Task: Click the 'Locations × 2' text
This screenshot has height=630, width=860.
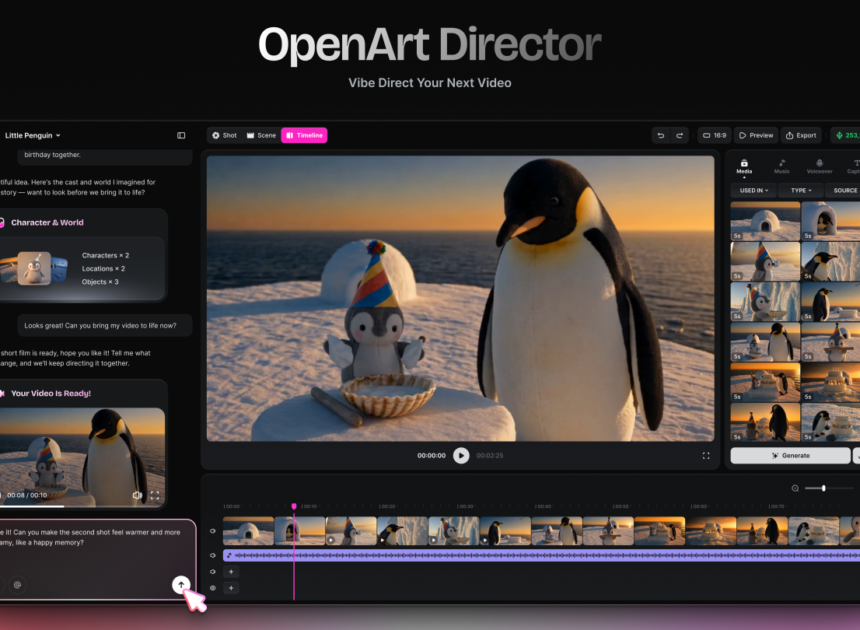Action: pos(103,269)
